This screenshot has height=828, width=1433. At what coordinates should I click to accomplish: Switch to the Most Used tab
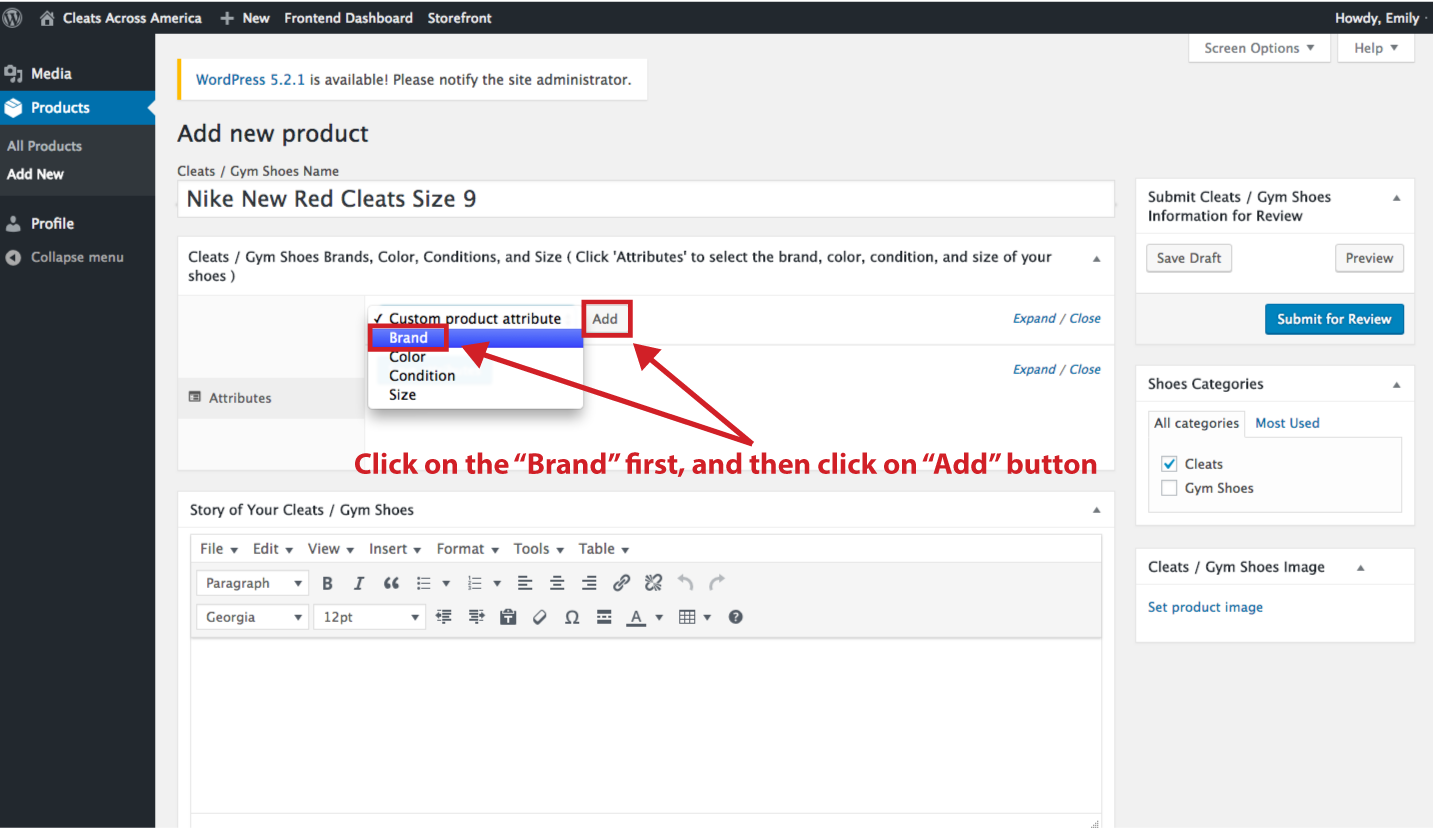click(x=1287, y=423)
